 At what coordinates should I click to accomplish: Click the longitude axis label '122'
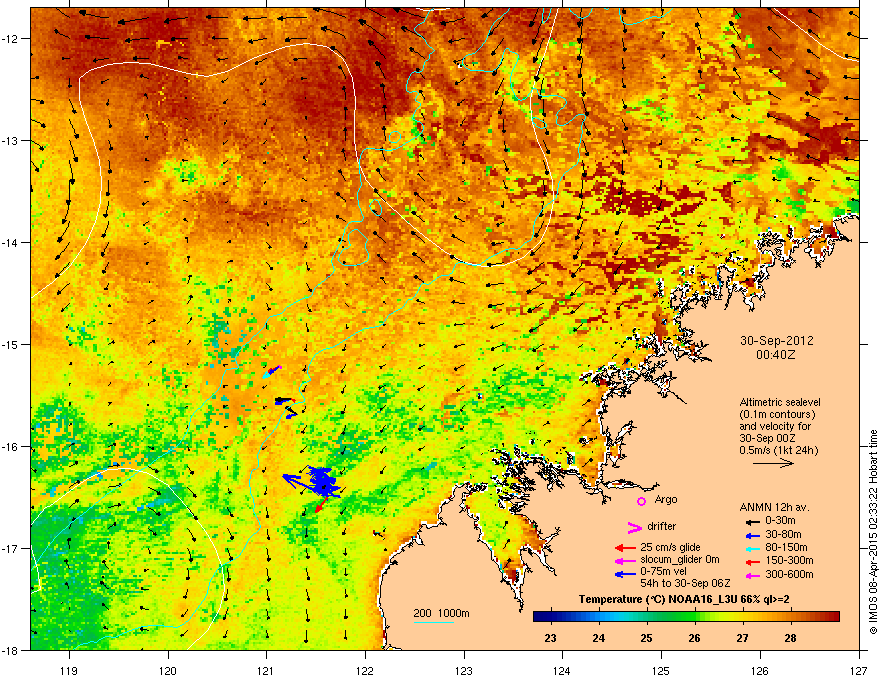365,671
